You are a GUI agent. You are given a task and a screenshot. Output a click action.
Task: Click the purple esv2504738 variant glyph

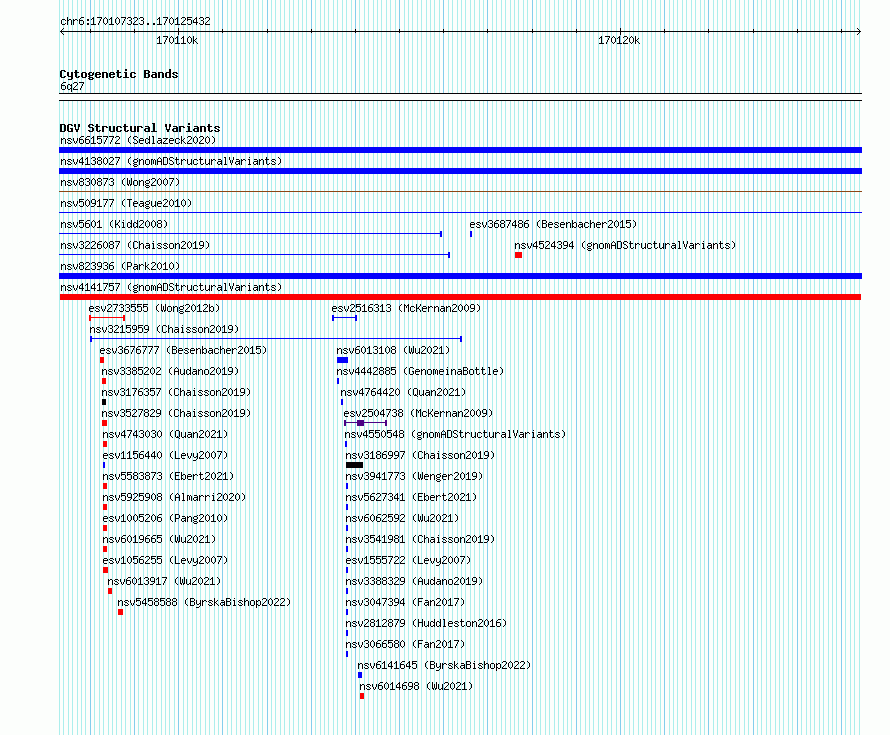(x=365, y=423)
